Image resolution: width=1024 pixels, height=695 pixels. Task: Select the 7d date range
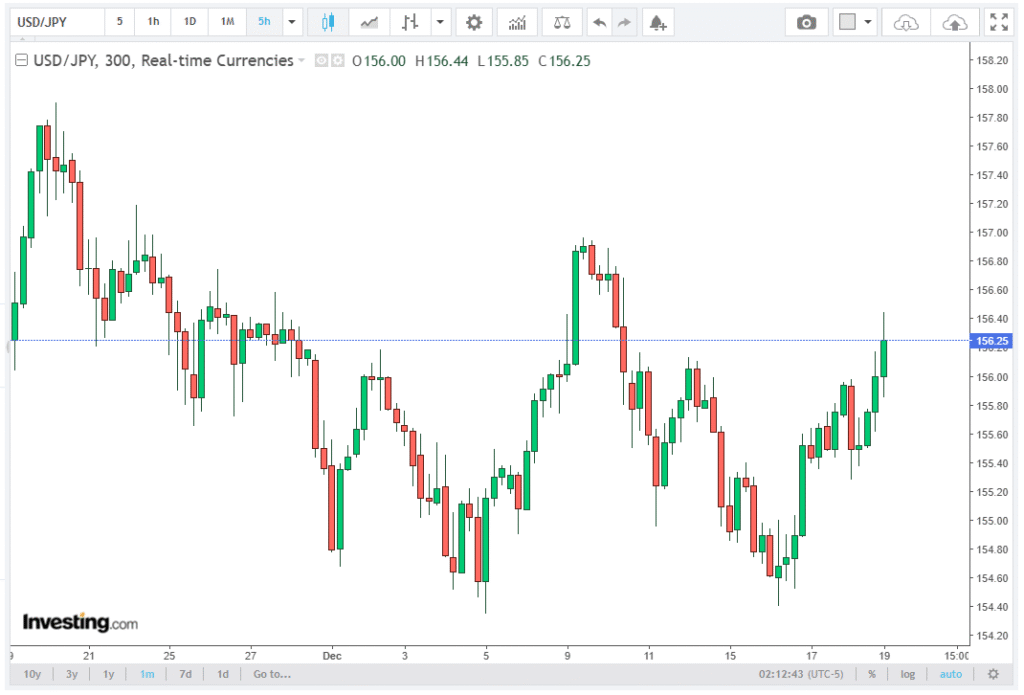(x=185, y=674)
